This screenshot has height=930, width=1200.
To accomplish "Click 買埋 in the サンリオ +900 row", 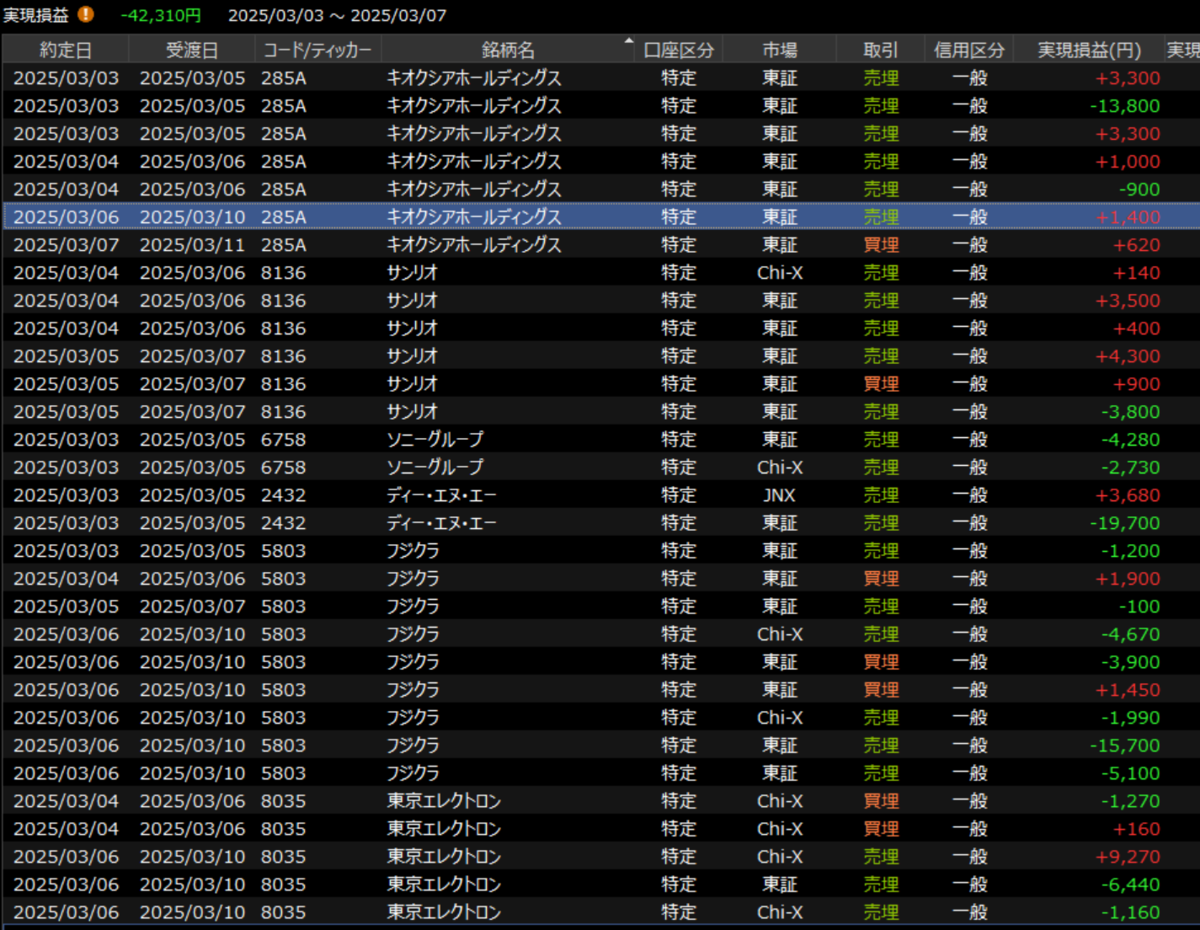I will tap(881, 384).
